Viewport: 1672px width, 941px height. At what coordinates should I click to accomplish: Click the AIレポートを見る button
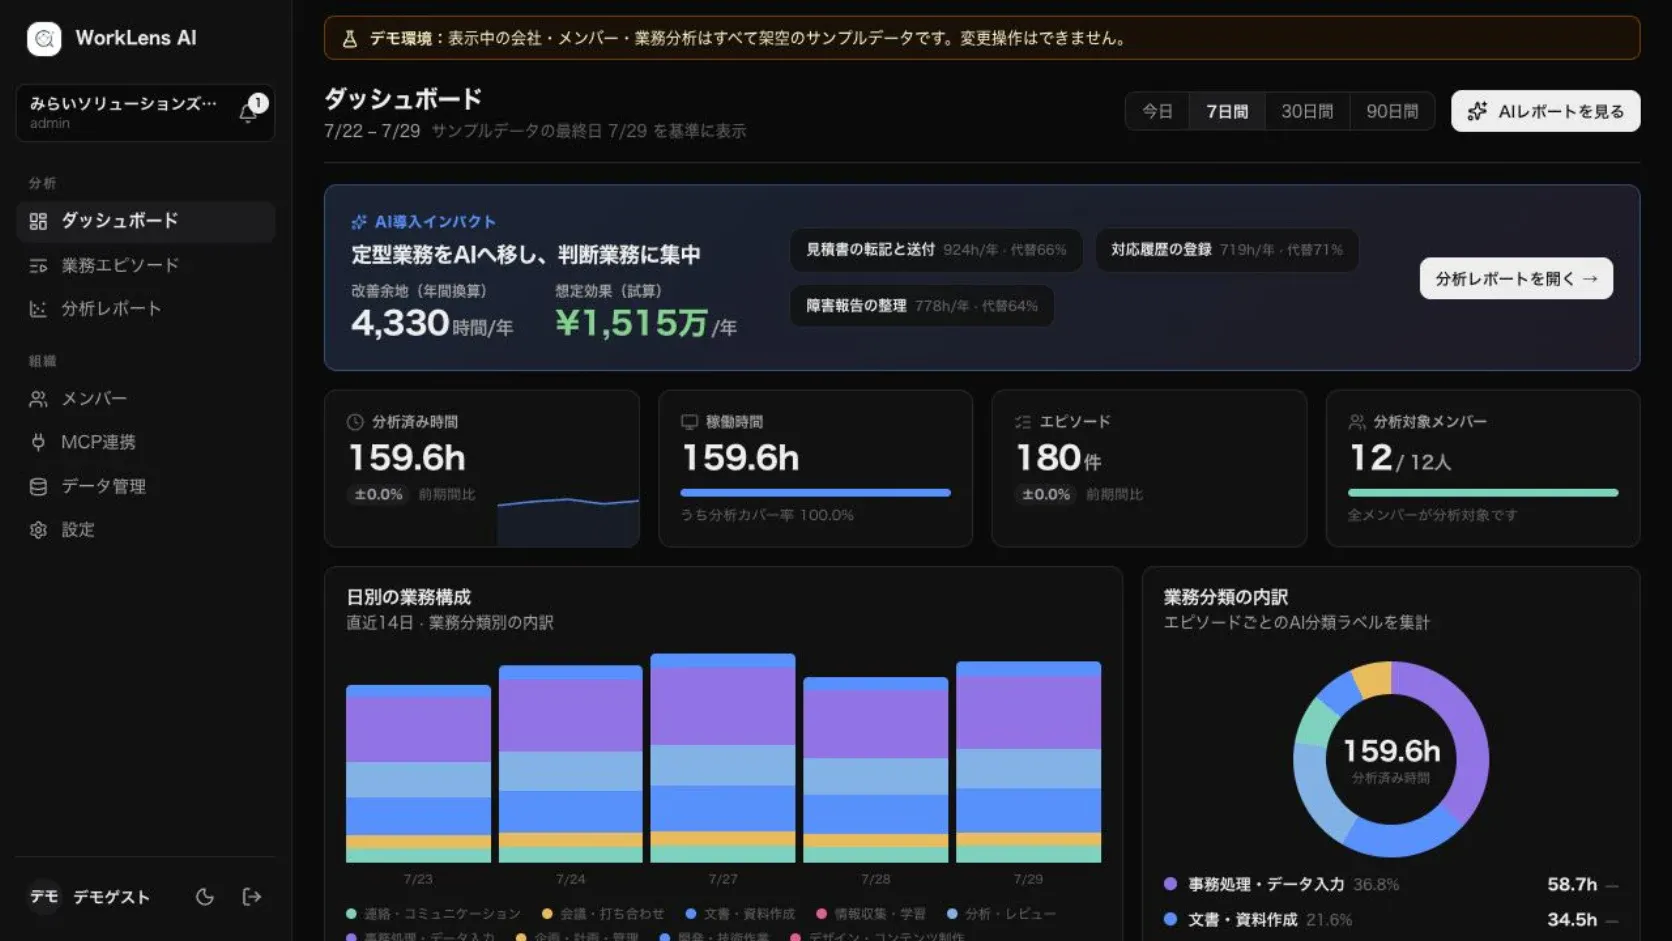1545,111
